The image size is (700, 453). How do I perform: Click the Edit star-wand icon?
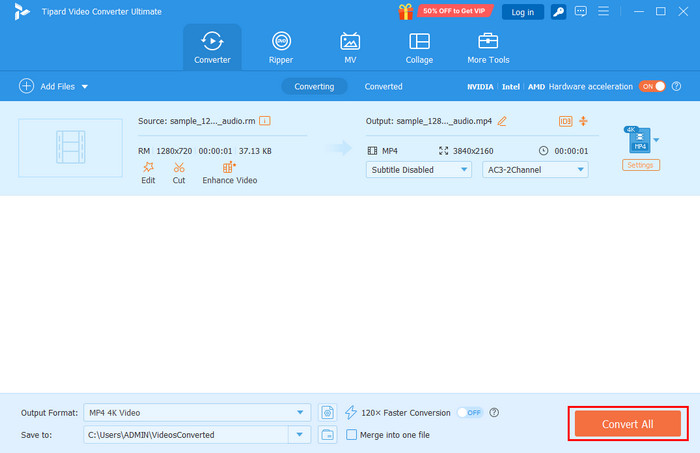point(148,167)
